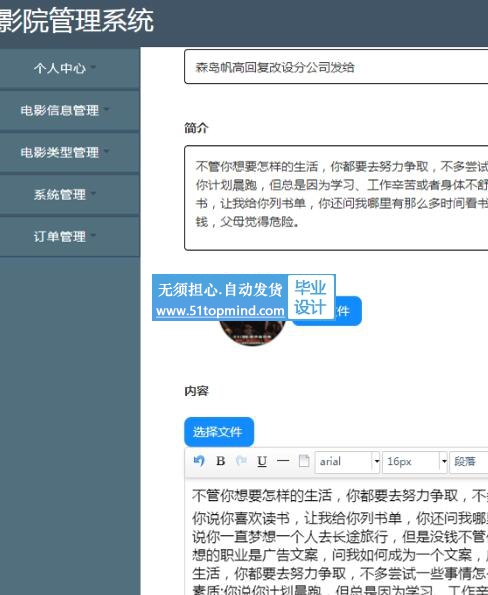Focus the input field containing 森岛帆高回复
Viewport: 488px width, 595px height.
[336, 66]
